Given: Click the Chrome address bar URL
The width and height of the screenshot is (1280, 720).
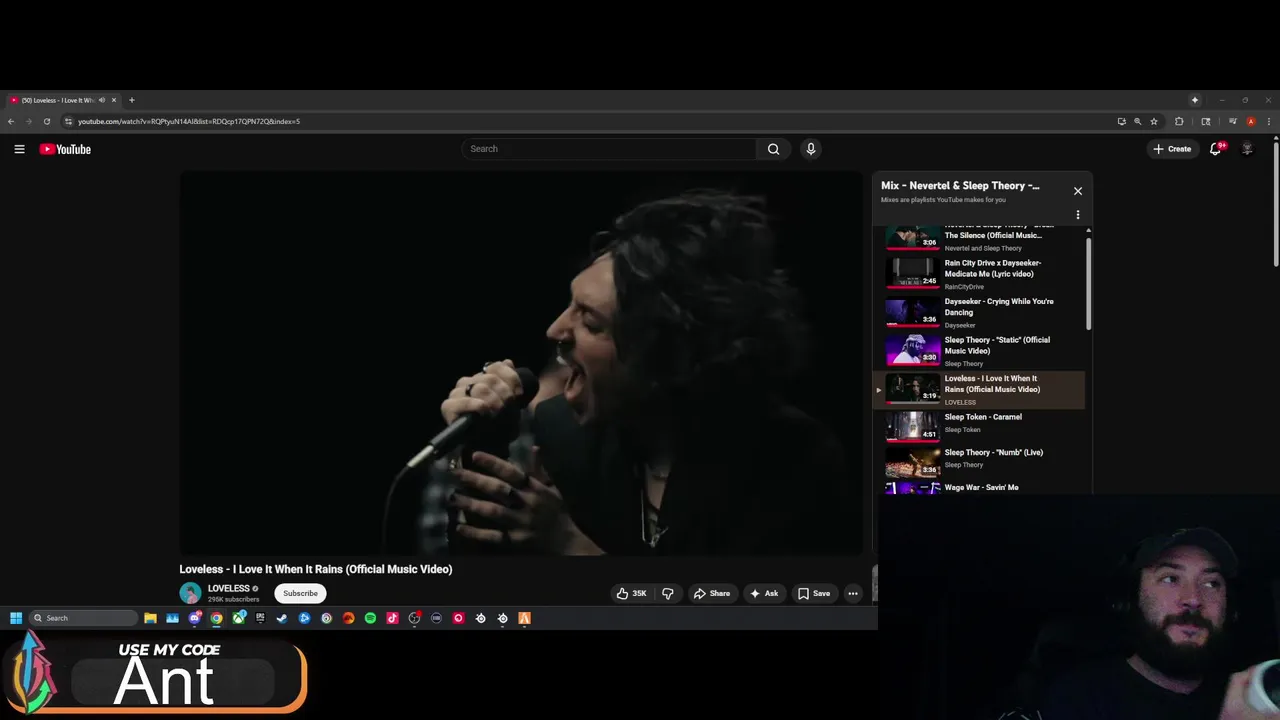Looking at the screenshot, I should click(189, 121).
